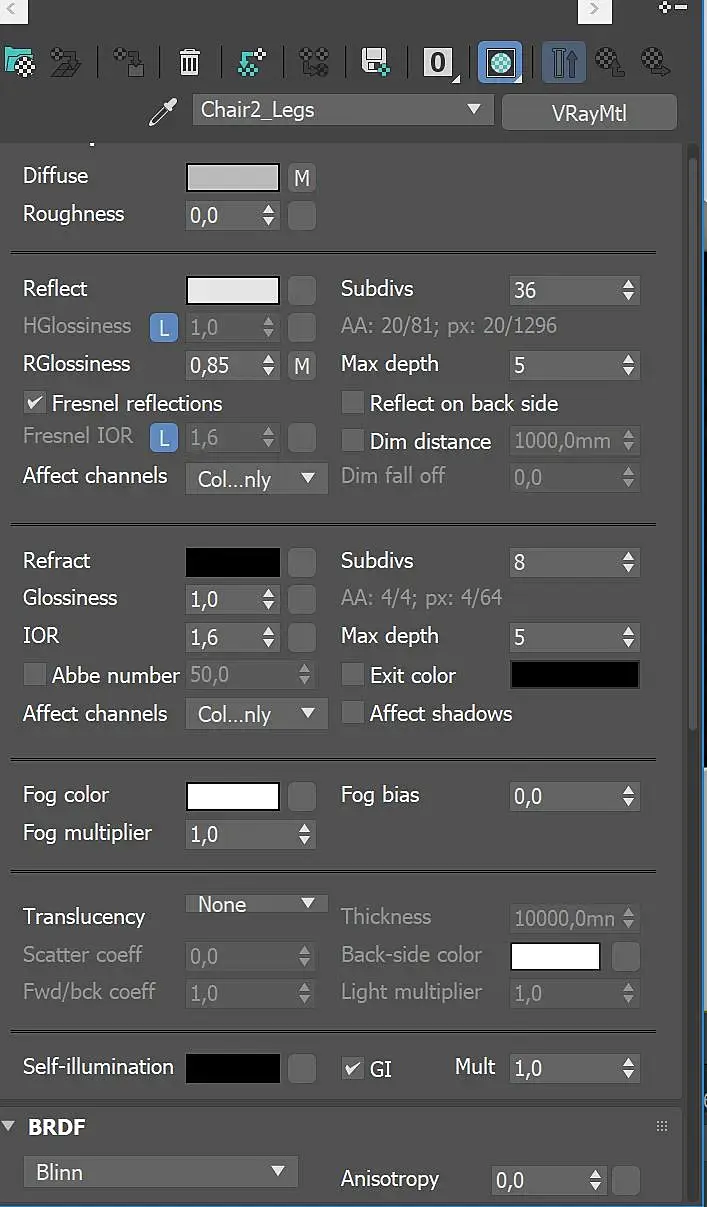Click the VRayMtl material type button
This screenshot has width=707, height=1207.
click(588, 113)
